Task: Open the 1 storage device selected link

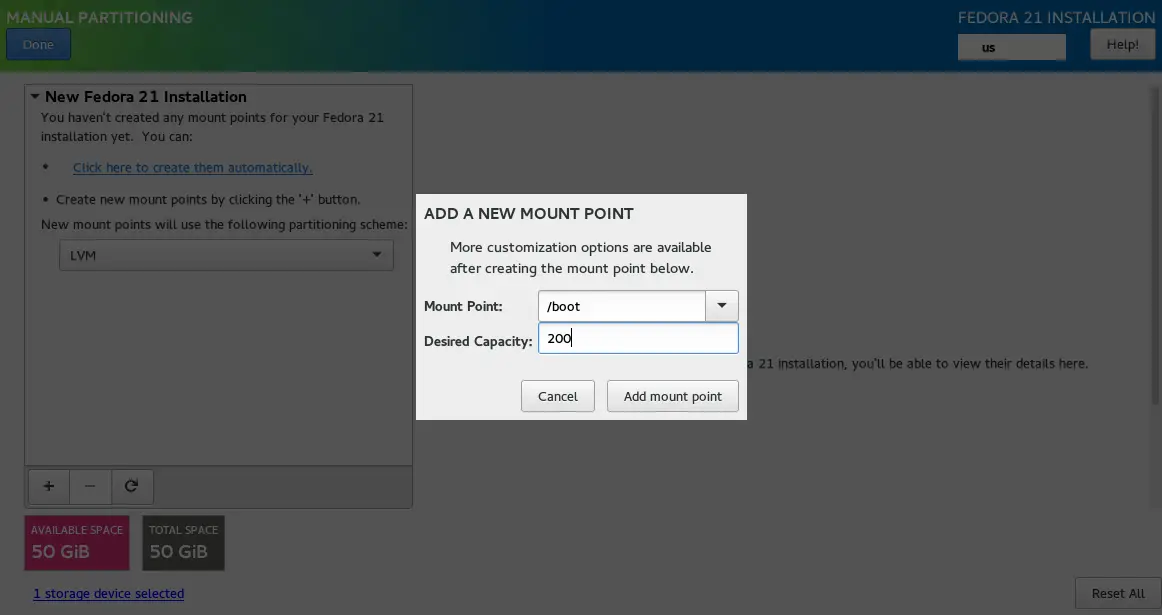Action: [x=108, y=594]
